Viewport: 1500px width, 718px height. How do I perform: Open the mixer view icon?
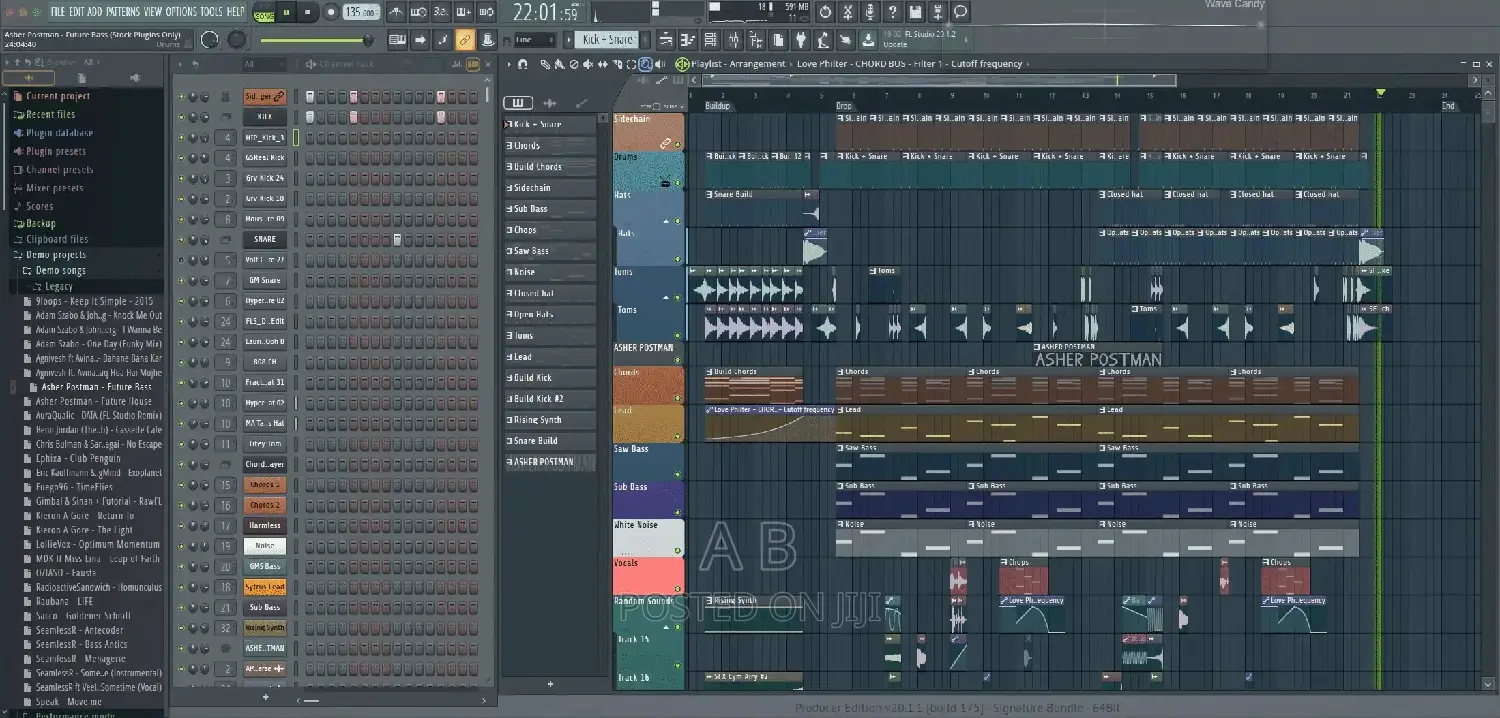point(734,40)
